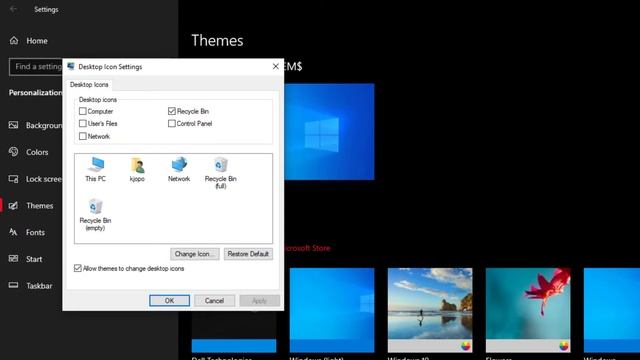This screenshot has width=640, height=360.
Task: Open Lock screen via its monitor icon
Action: [x=13, y=179]
